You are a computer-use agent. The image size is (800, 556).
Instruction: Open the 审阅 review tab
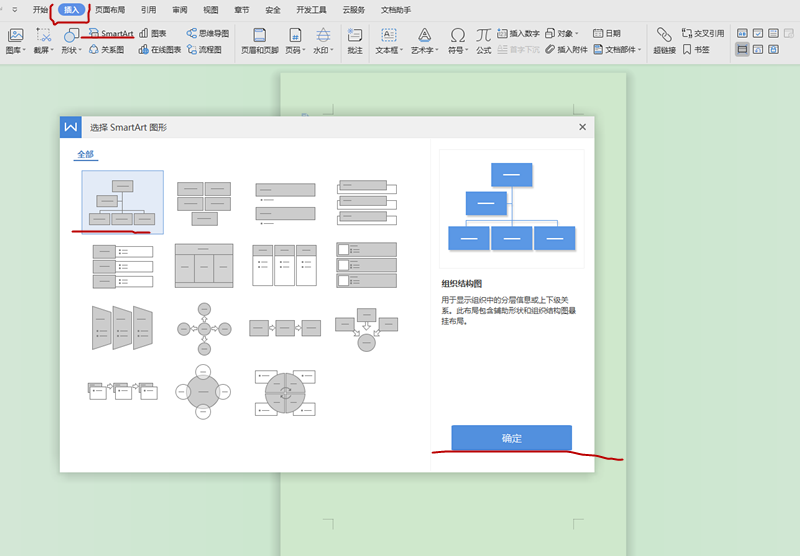(x=179, y=10)
